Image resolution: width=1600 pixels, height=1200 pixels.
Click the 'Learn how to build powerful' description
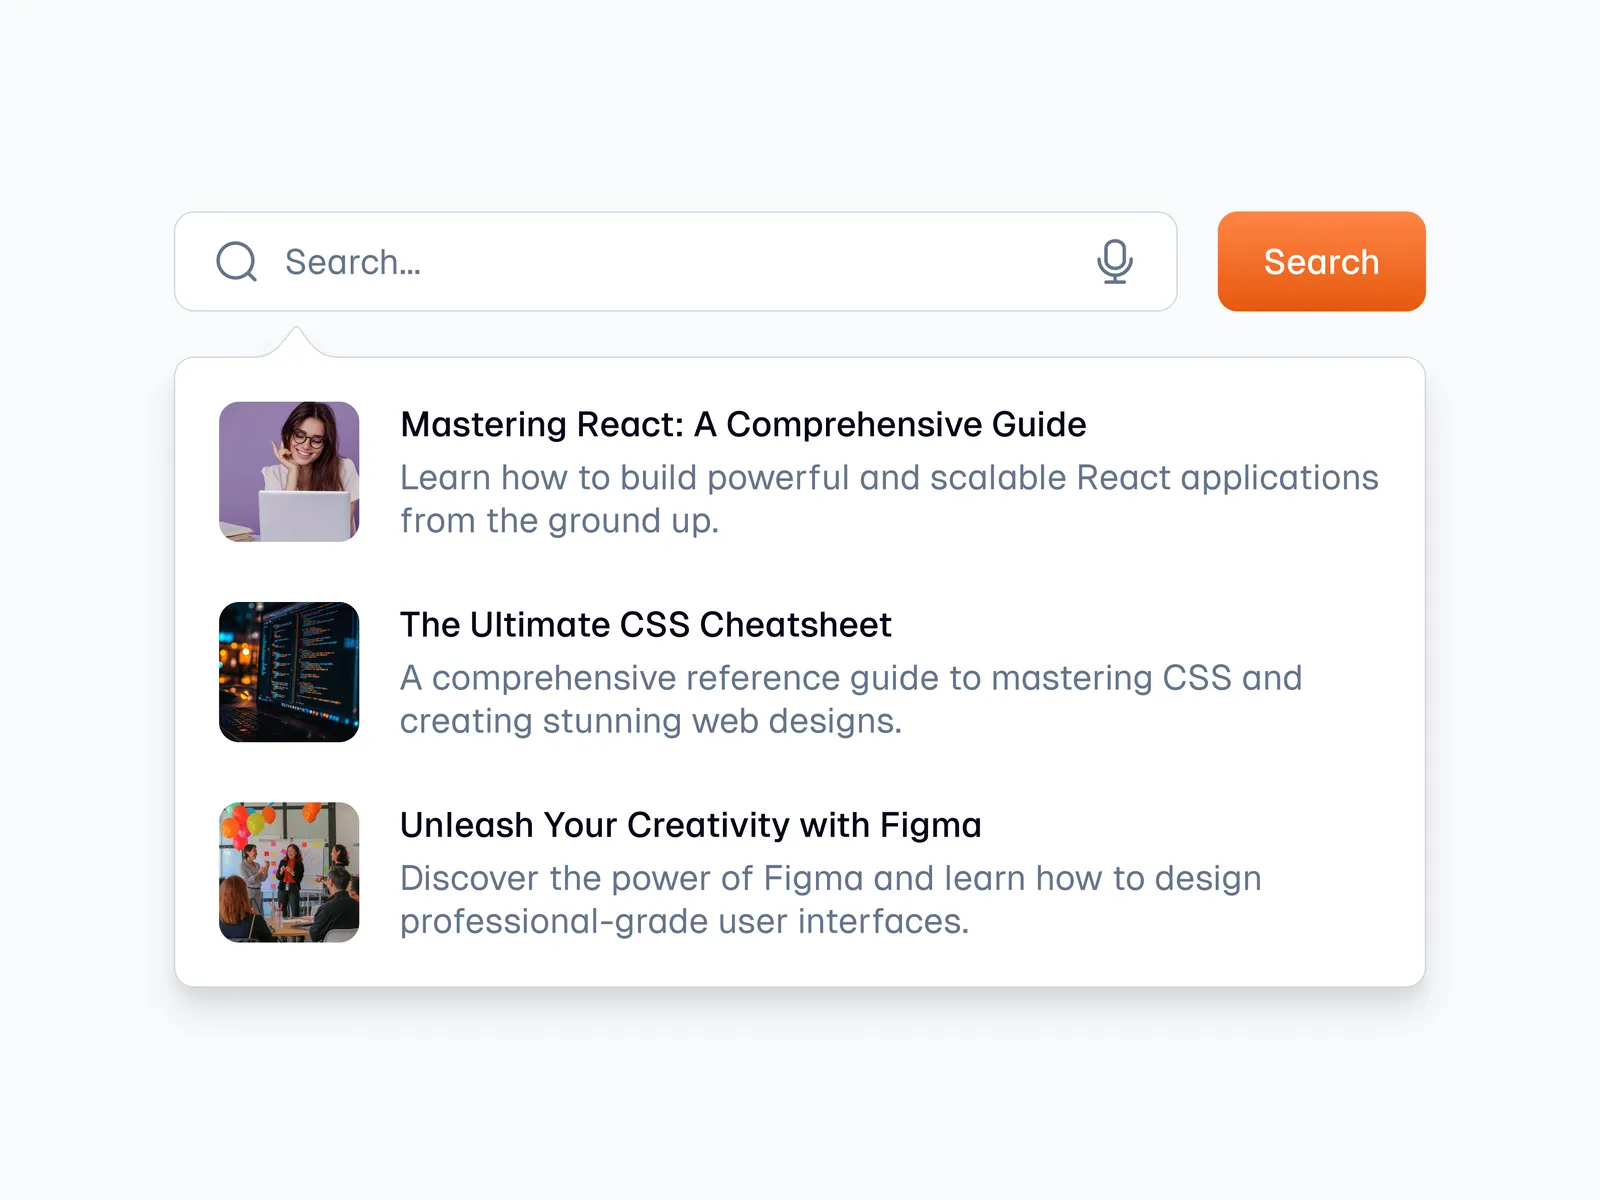pos(888,478)
